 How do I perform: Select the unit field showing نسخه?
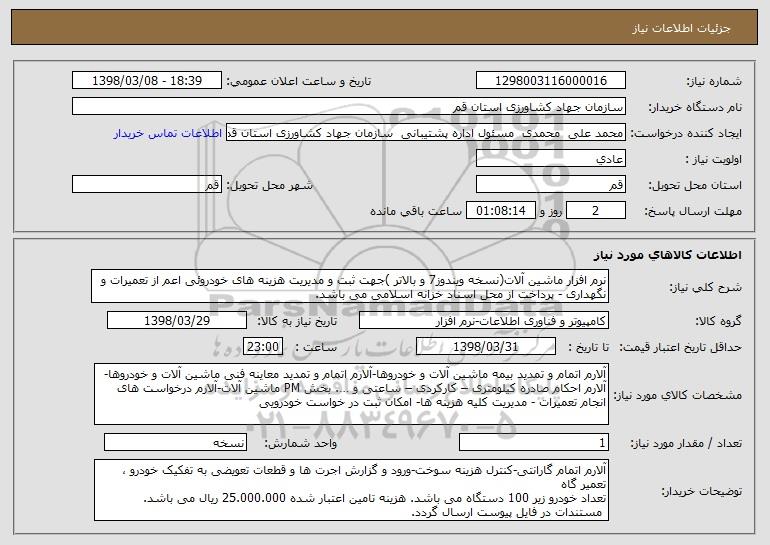[175, 442]
